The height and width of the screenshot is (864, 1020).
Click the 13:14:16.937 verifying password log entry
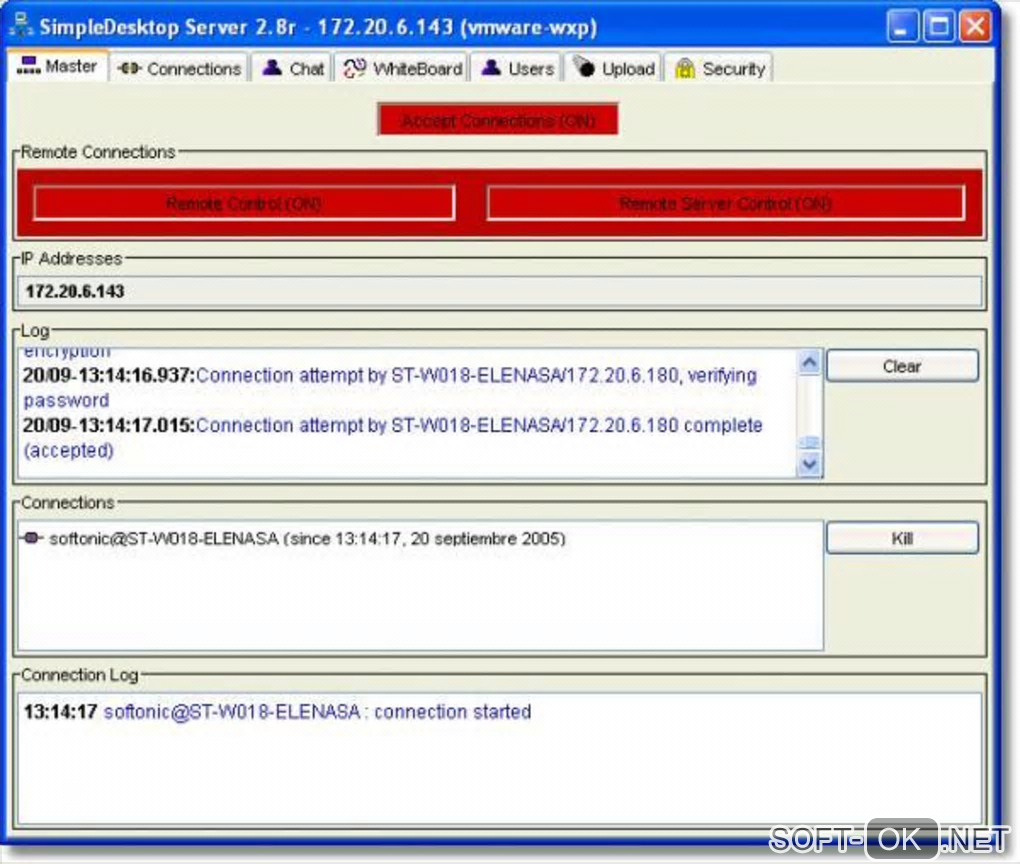(x=390, y=388)
